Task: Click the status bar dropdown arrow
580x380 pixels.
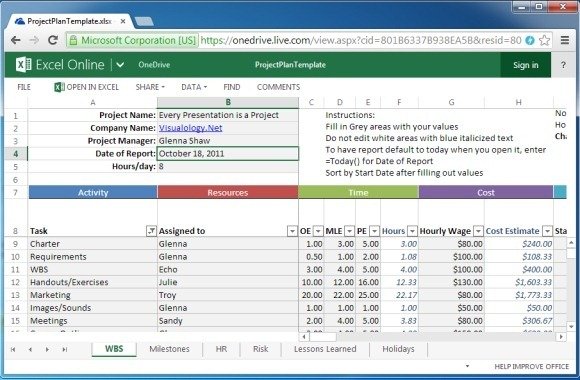Action: tap(467, 366)
